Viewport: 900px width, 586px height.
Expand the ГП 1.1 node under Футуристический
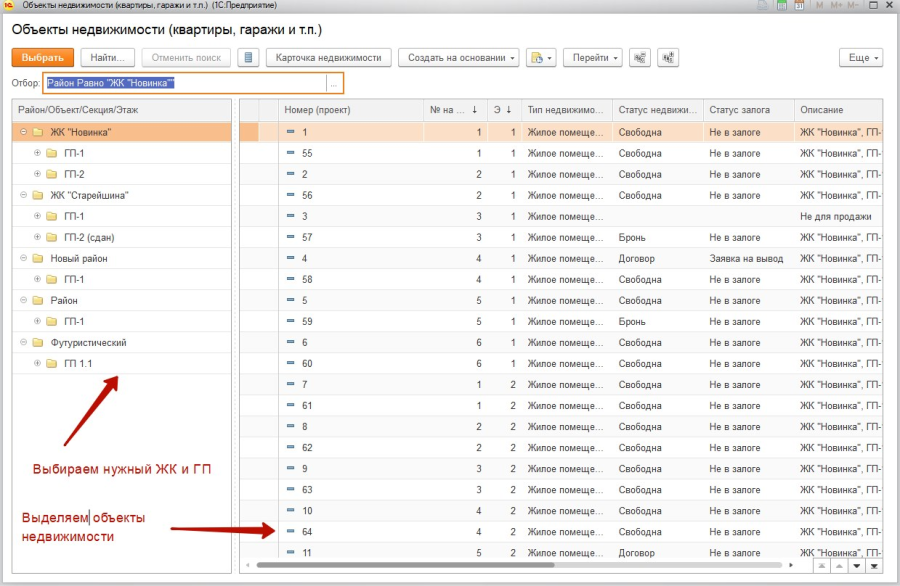(x=37, y=363)
